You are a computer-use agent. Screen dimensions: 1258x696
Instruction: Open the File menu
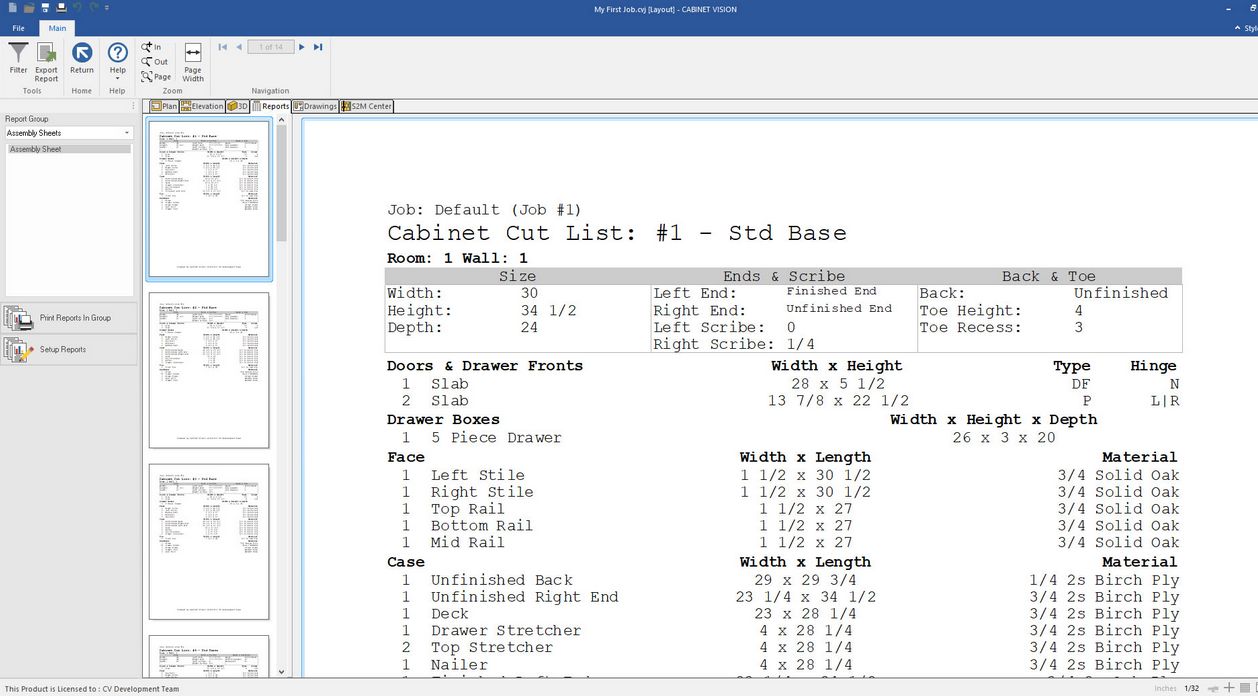18,28
